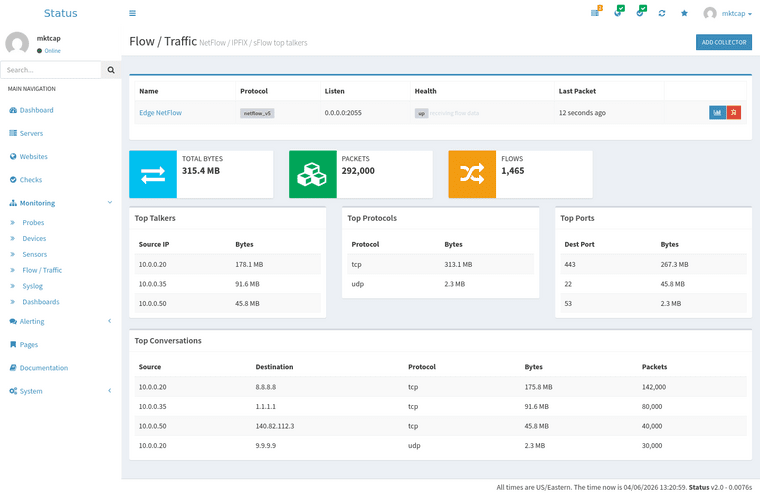Open the mktcap user dropdown
Viewport: 760px width, 495px height.
pos(736,14)
